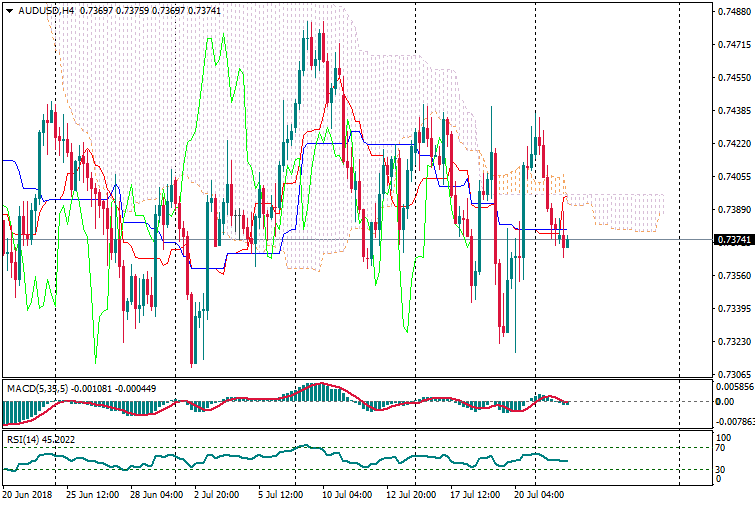Viewport: 755px width, 506px height.
Task: Click the 0.73230 price scale label
Action: 733,342
